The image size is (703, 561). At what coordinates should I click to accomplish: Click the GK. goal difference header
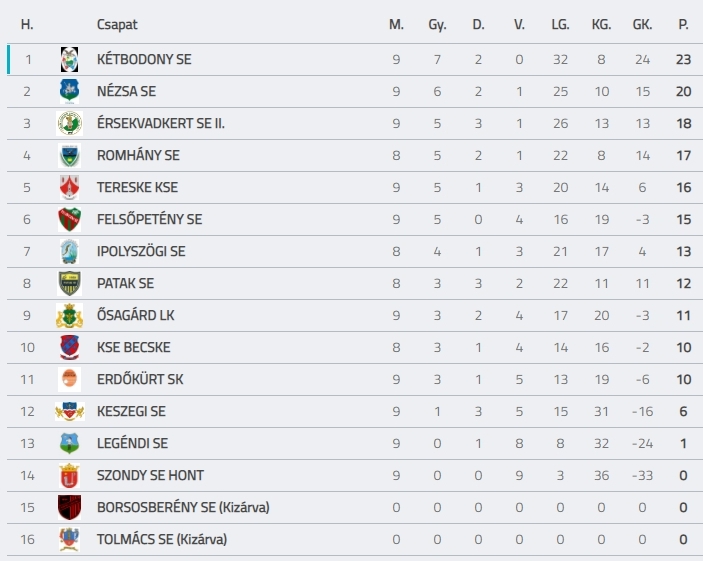tap(642, 24)
